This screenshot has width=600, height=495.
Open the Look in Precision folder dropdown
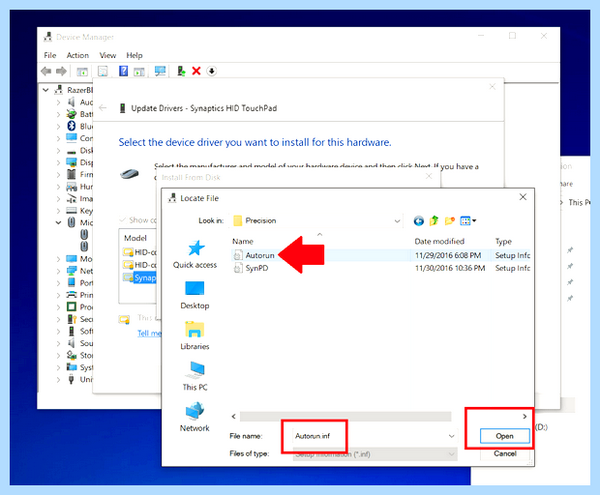[397, 221]
